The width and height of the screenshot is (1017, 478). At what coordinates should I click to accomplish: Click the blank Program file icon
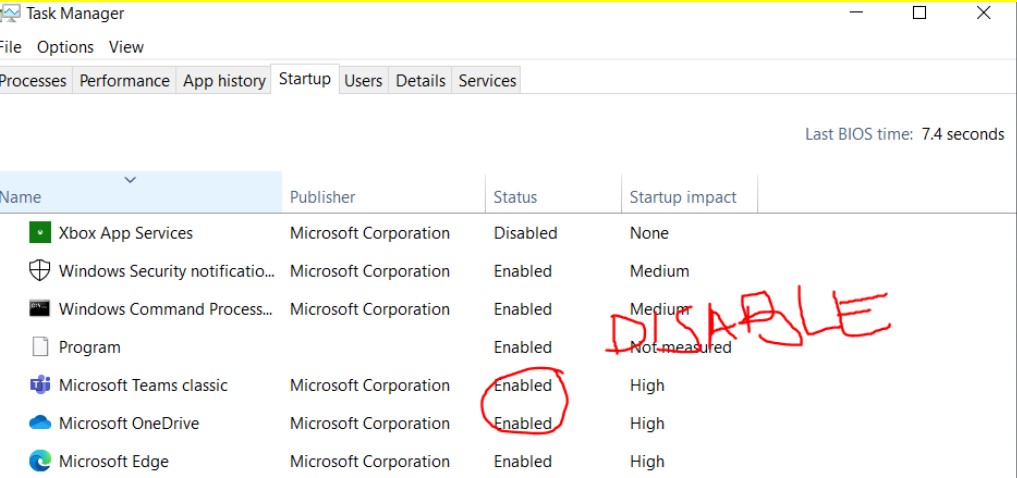coord(39,347)
